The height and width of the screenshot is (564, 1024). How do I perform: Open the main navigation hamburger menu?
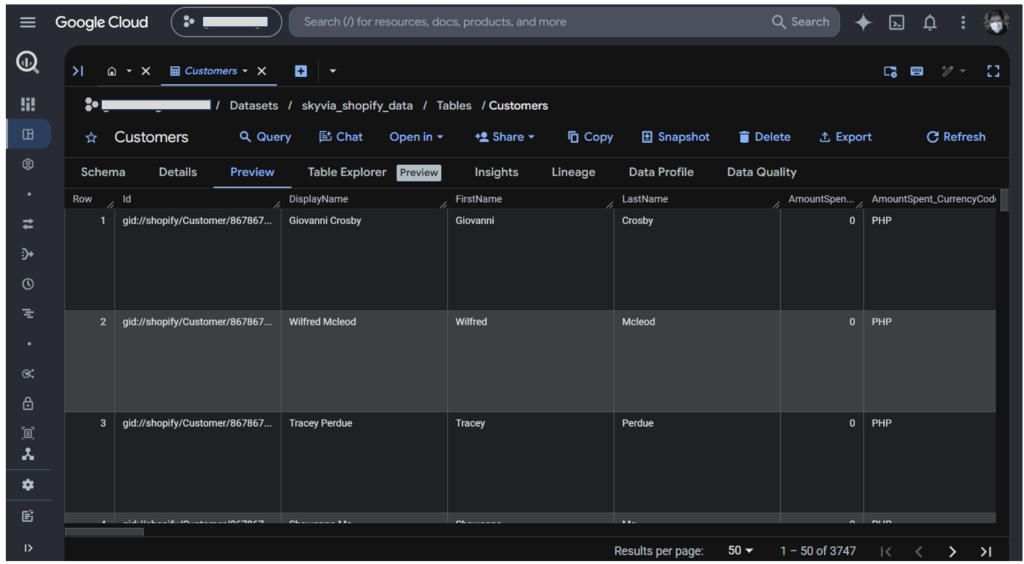tap(27, 22)
